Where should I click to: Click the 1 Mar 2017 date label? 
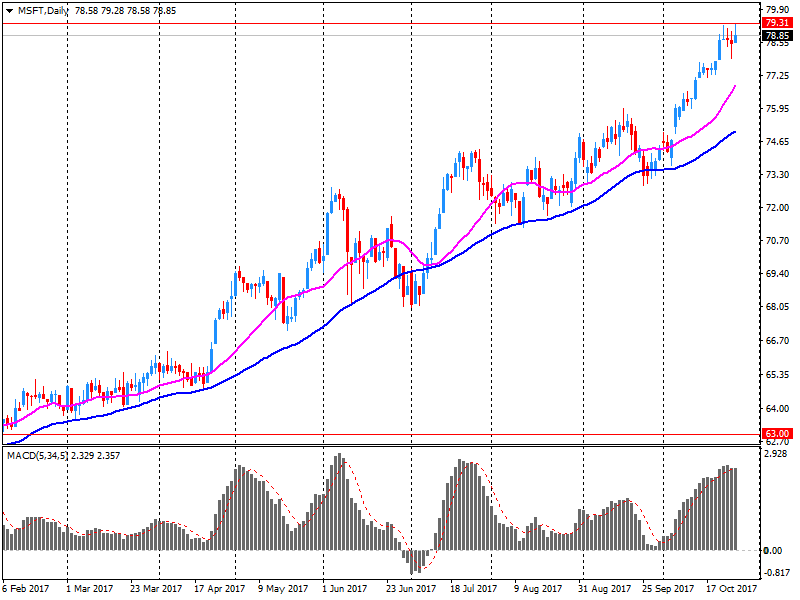[89, 589]
